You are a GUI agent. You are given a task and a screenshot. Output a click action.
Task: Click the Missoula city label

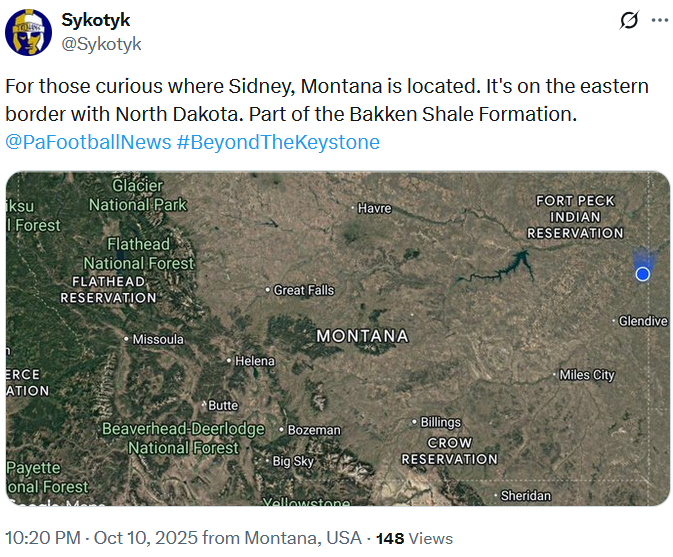point(158,340)
